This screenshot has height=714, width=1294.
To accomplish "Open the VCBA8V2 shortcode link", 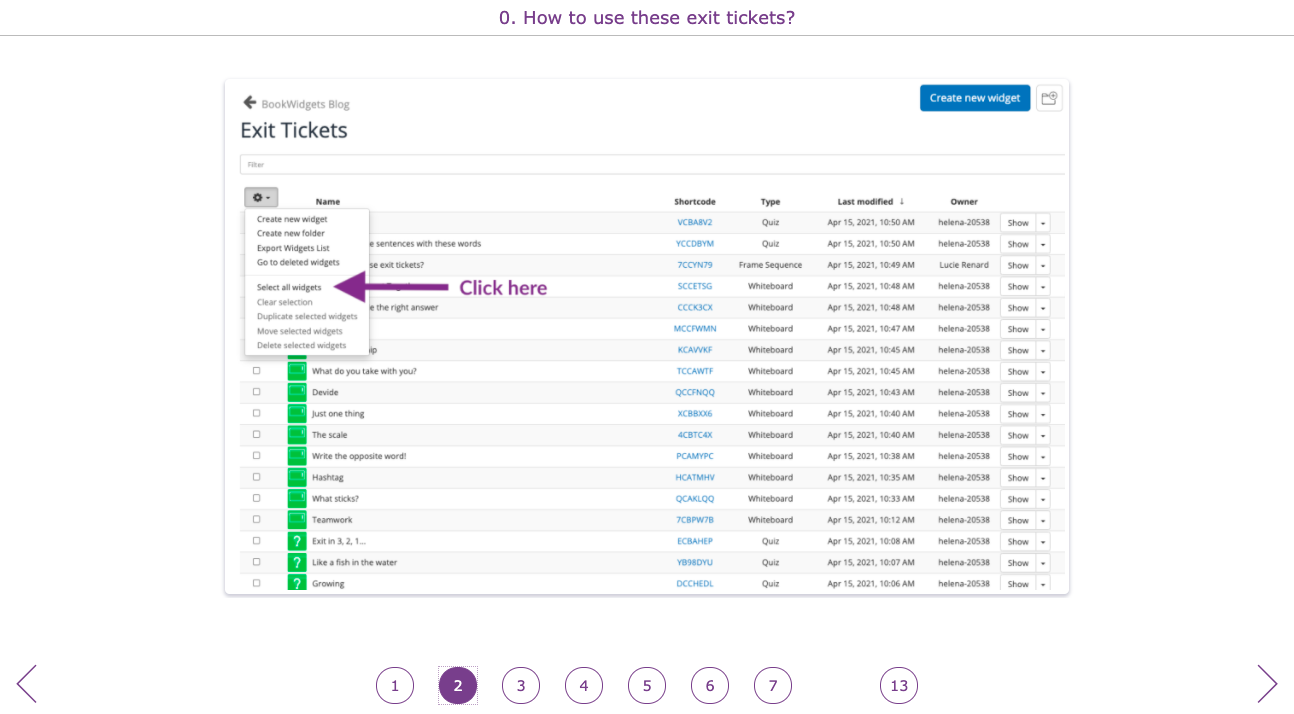I will point(694,222).
